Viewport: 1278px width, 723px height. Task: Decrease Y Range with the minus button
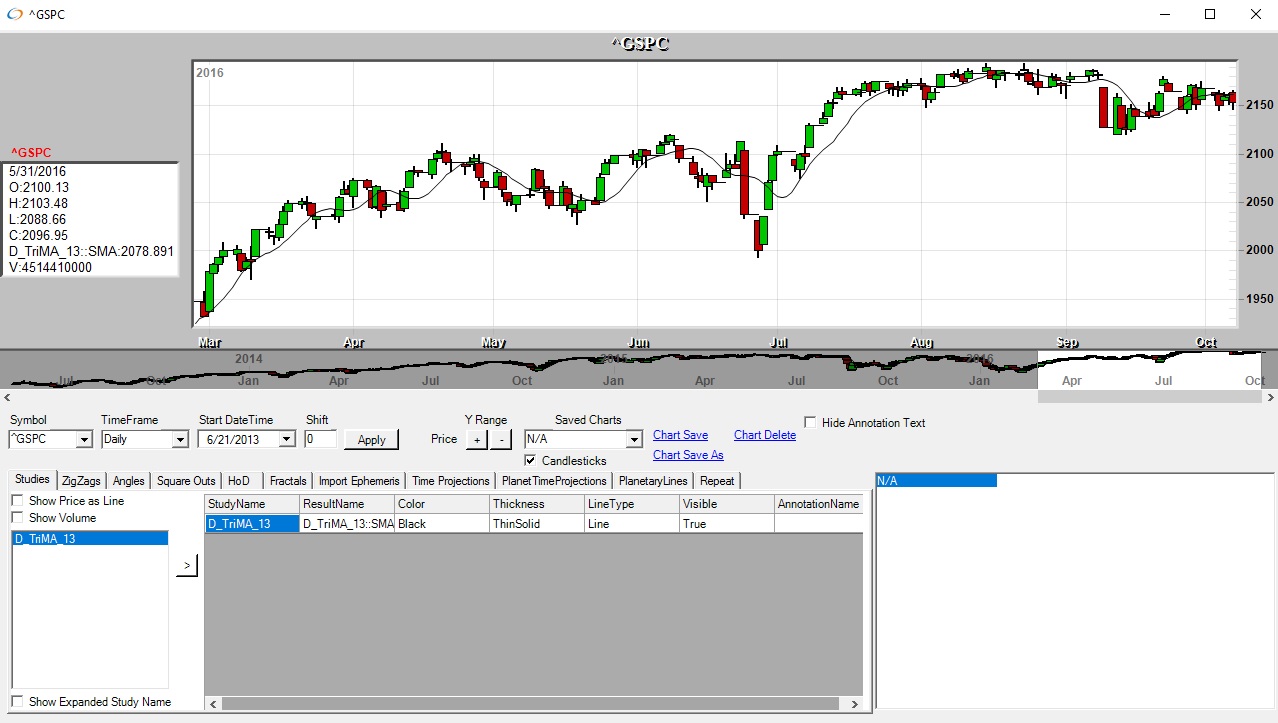(x=502, y=439)
